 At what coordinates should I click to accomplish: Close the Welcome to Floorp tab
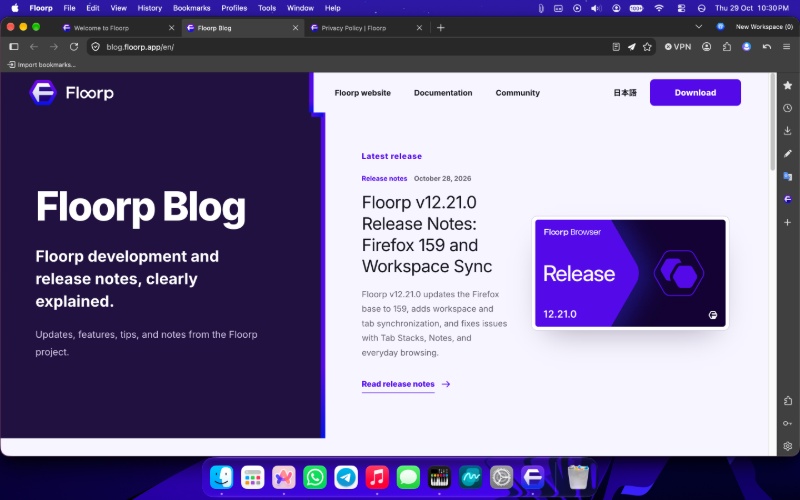click(171, 28)
